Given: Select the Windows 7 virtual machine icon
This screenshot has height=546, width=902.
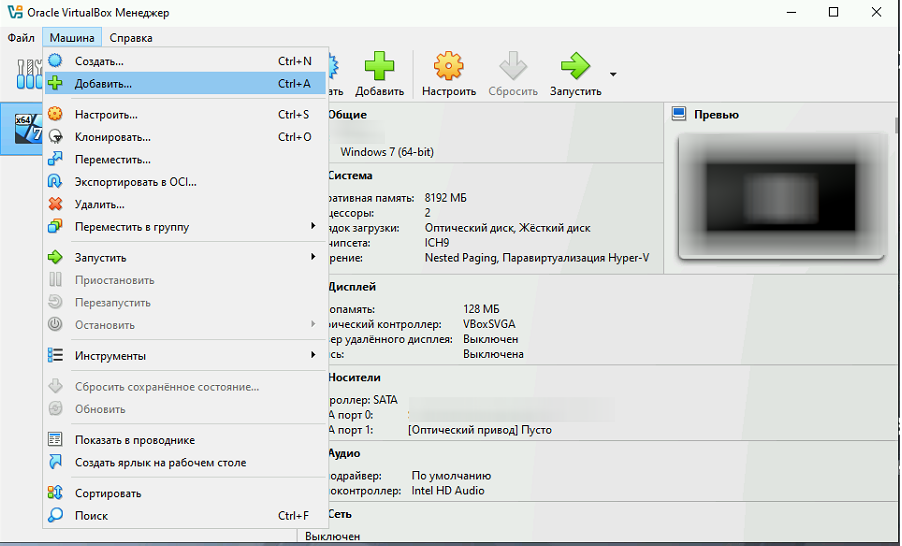Looking at the screenshot, I should click(x=25, y=130).
